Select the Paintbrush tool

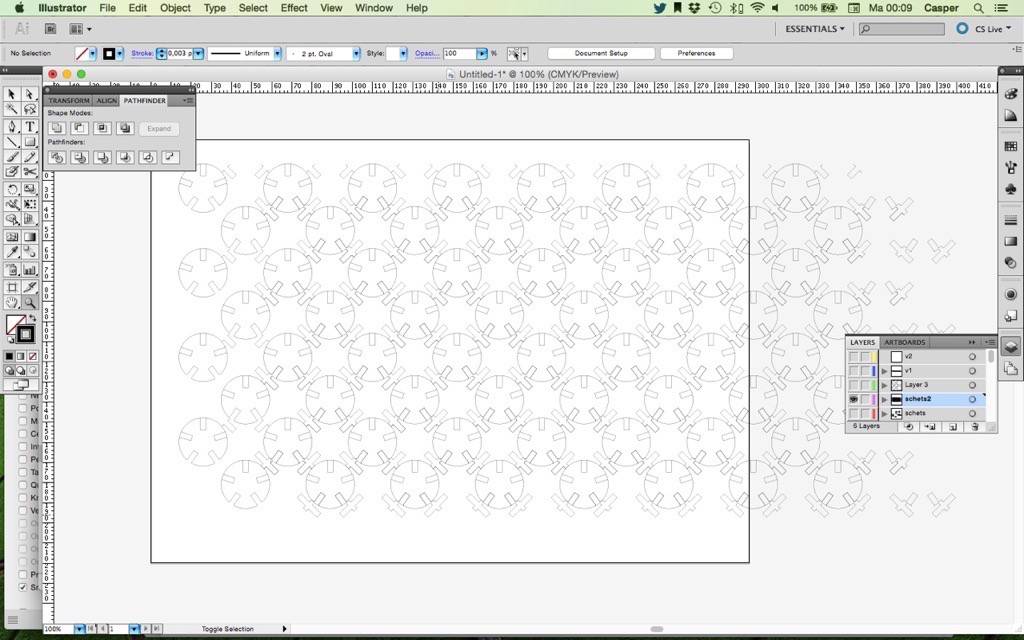[12, 157]
